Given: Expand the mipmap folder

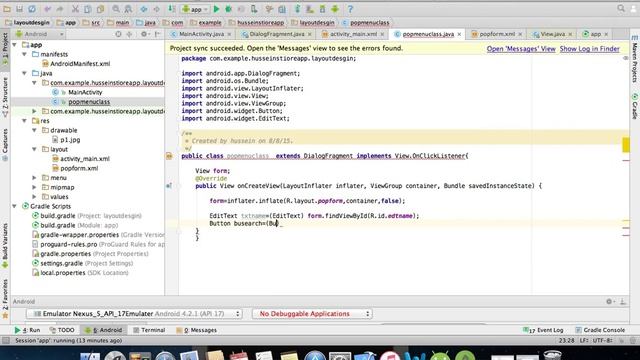Looking at the screenshot, I should click(x=34, y=187).
